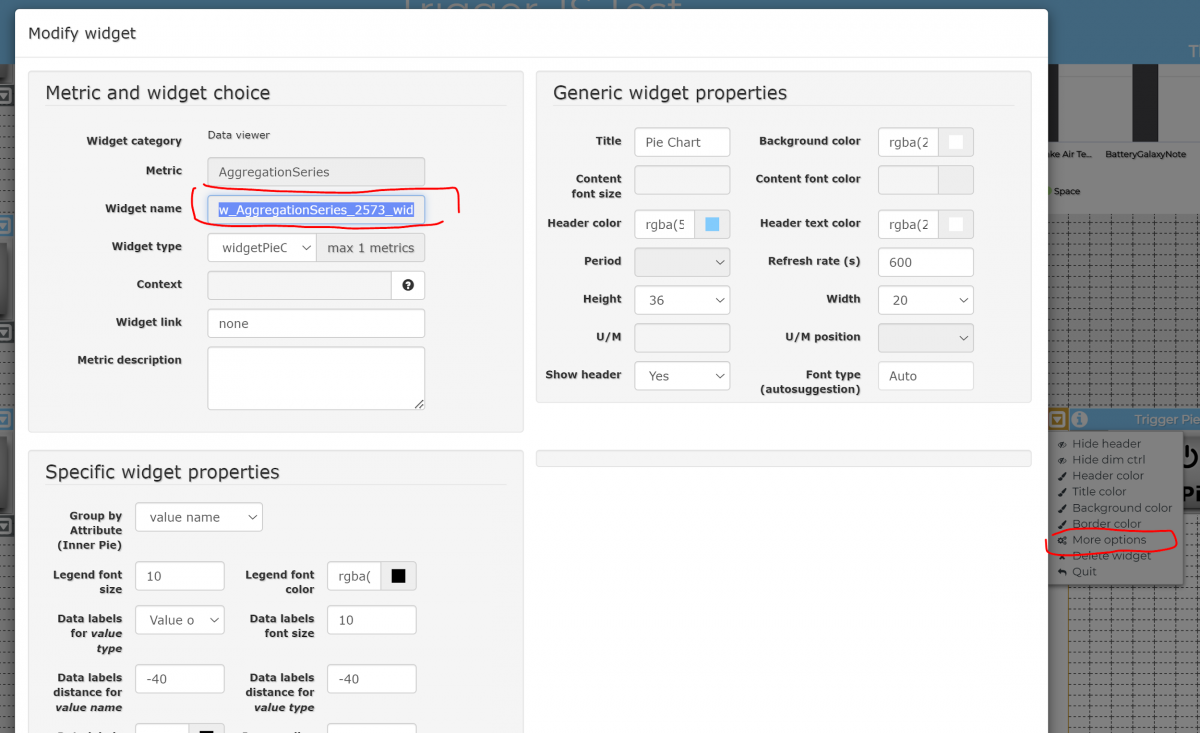
Task: Open the Group by Attribute dropdown
Action: click(x=198, y=517)
